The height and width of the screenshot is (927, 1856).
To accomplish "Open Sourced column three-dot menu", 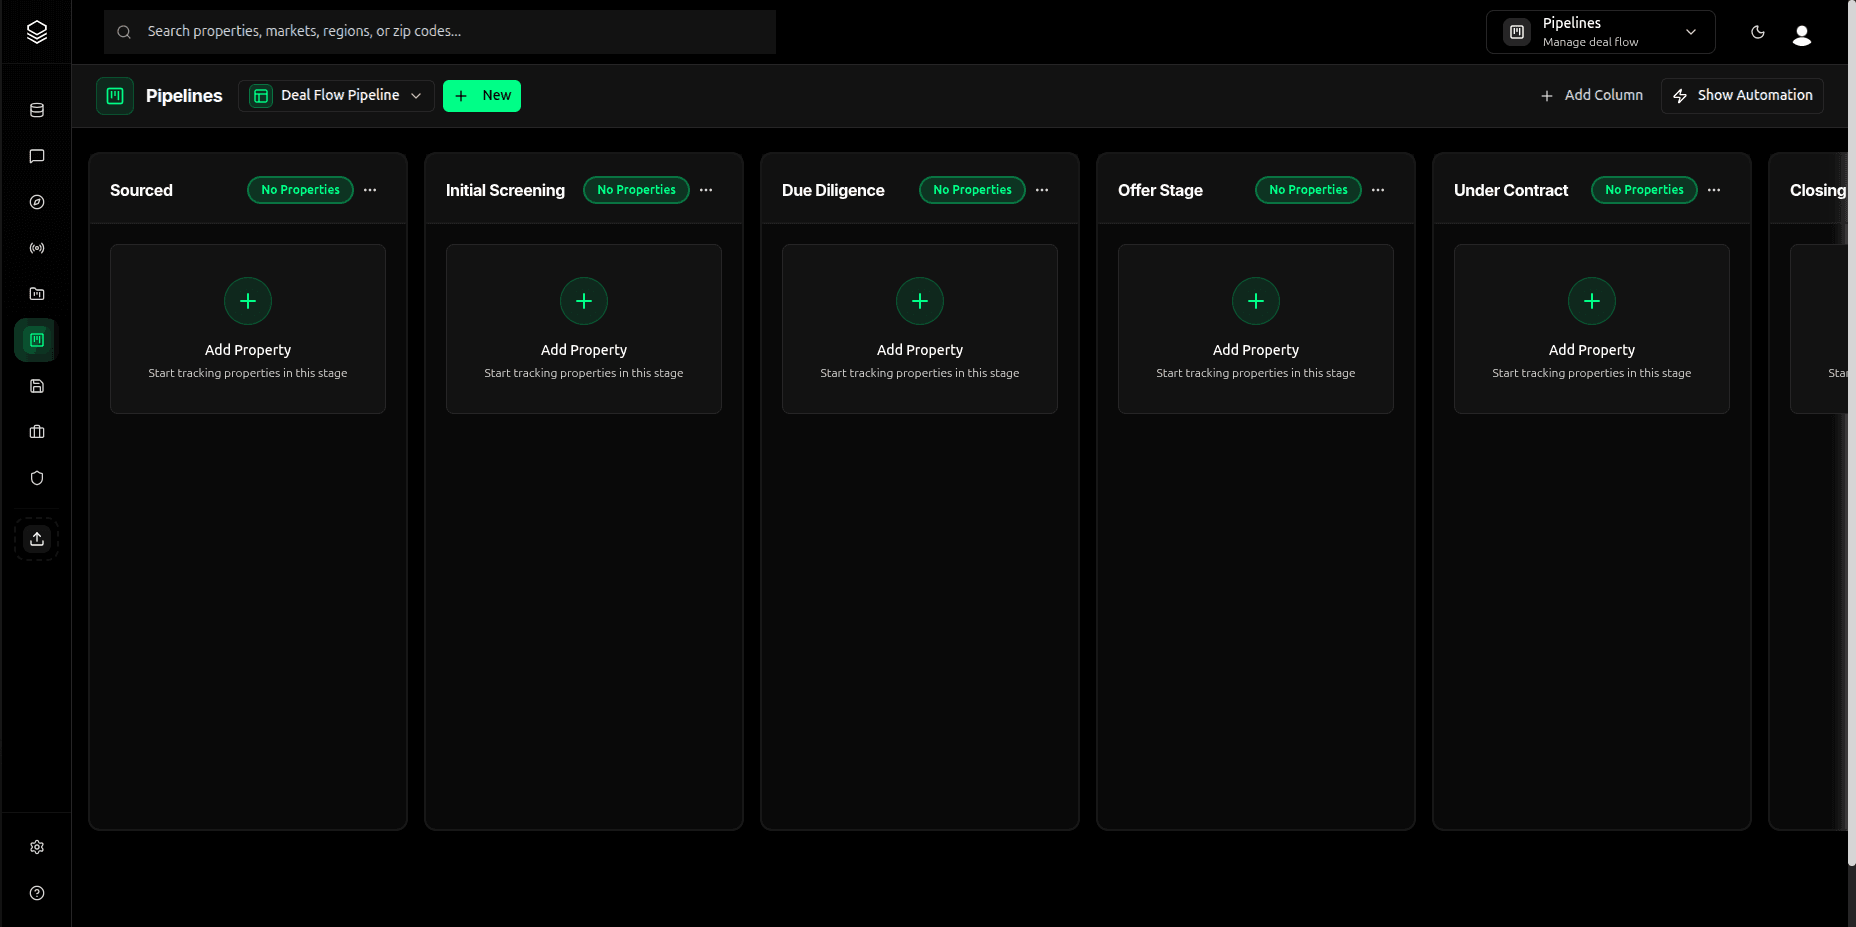I will point(370,190).
